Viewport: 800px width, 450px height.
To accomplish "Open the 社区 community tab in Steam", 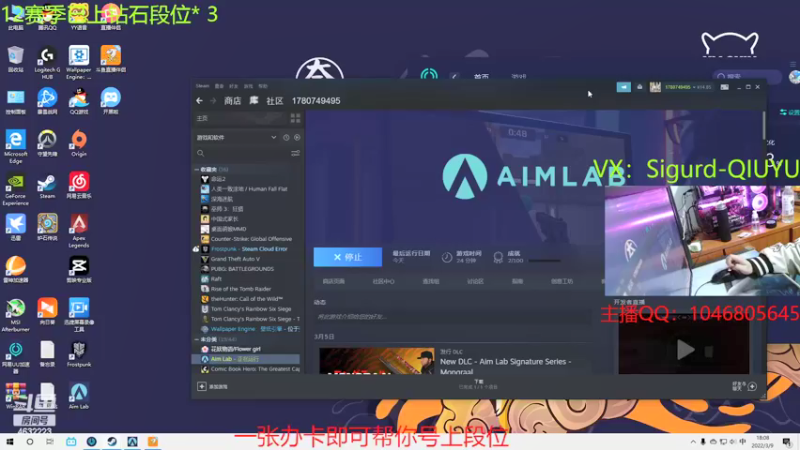I will (274, 101).
